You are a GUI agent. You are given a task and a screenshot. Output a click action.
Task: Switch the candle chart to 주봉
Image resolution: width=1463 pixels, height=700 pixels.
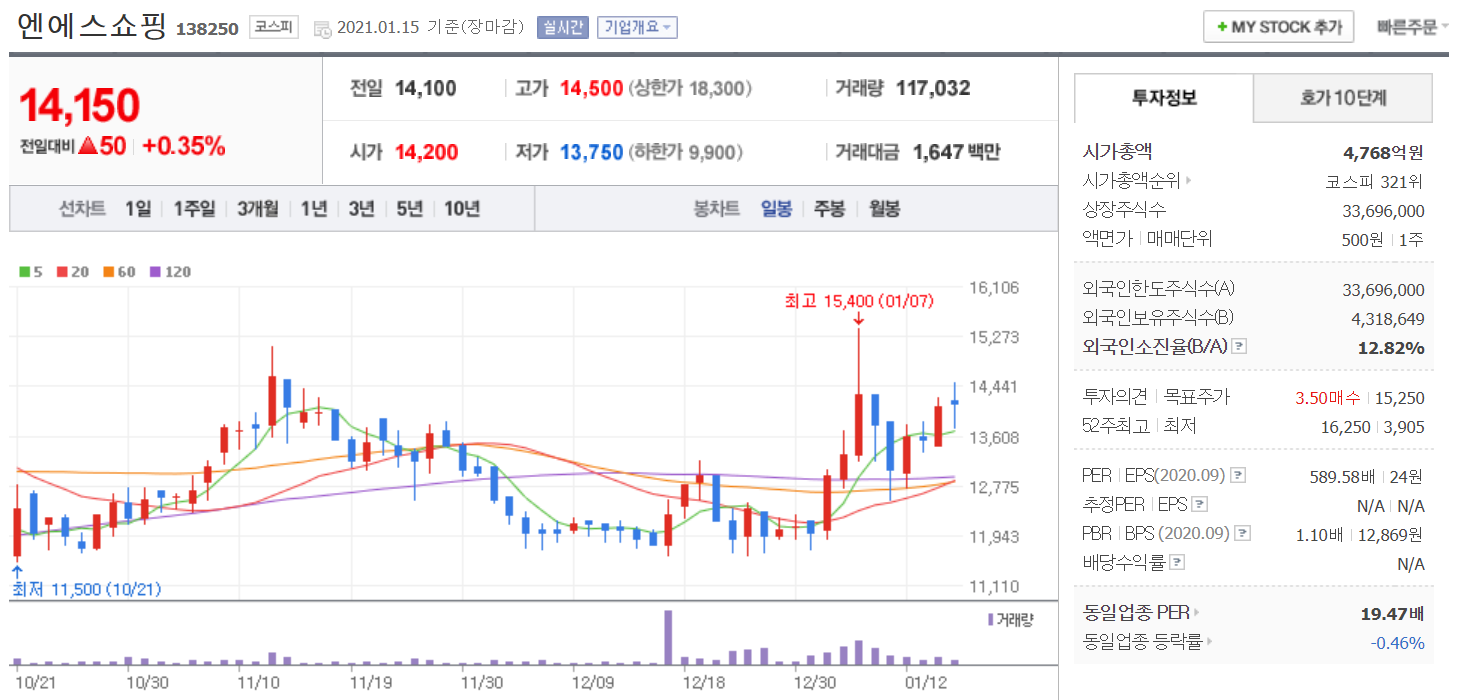[829, 208]
